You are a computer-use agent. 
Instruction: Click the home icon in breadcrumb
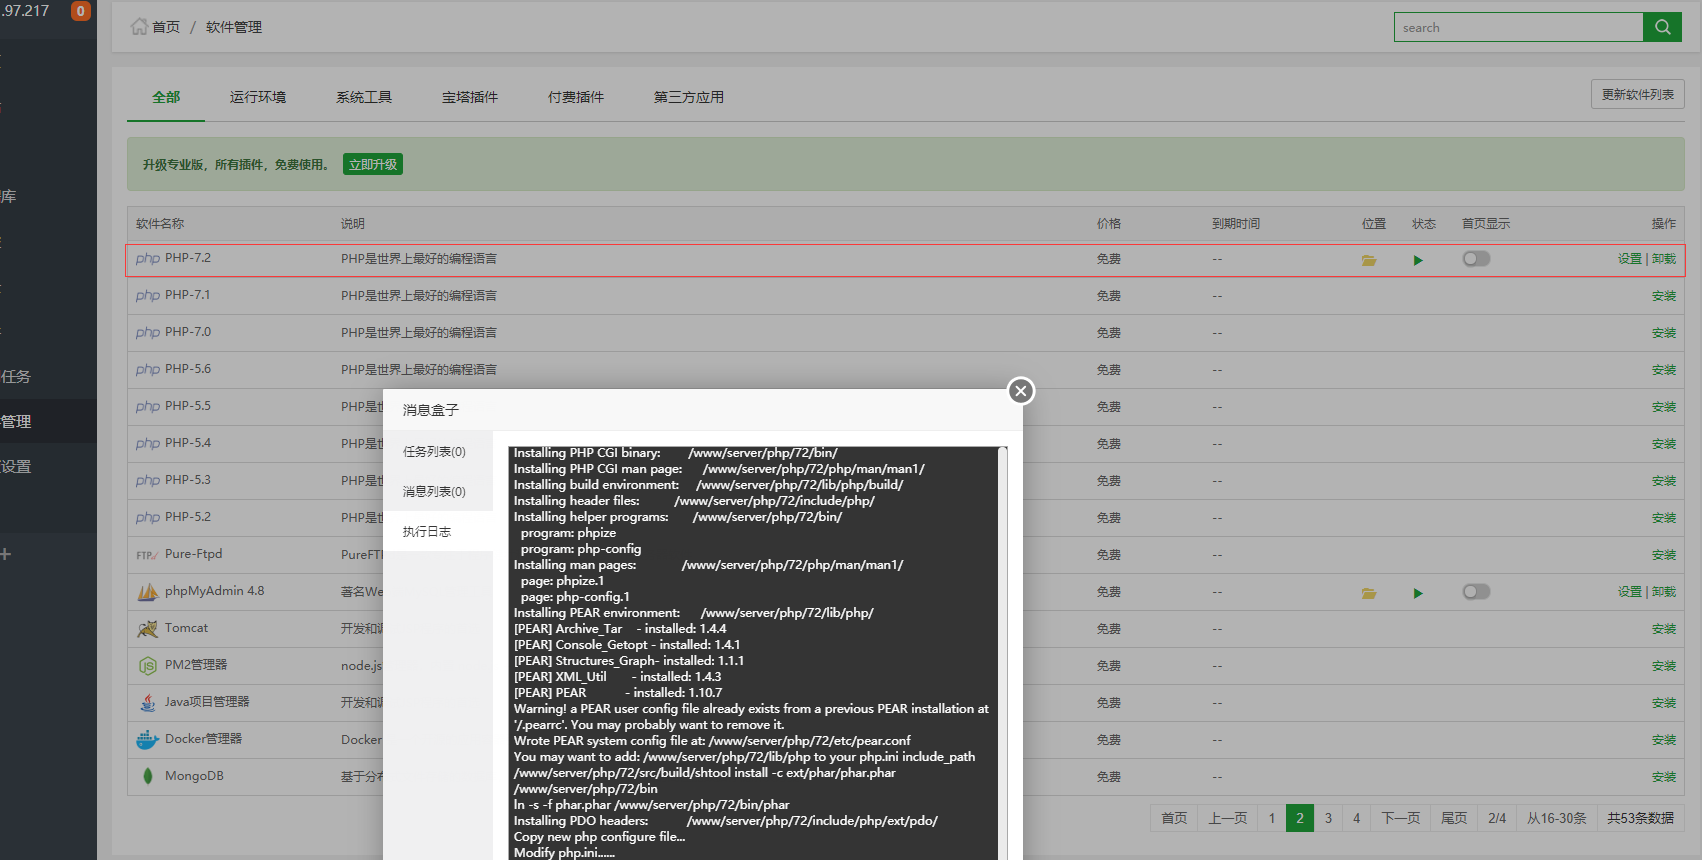139,26
